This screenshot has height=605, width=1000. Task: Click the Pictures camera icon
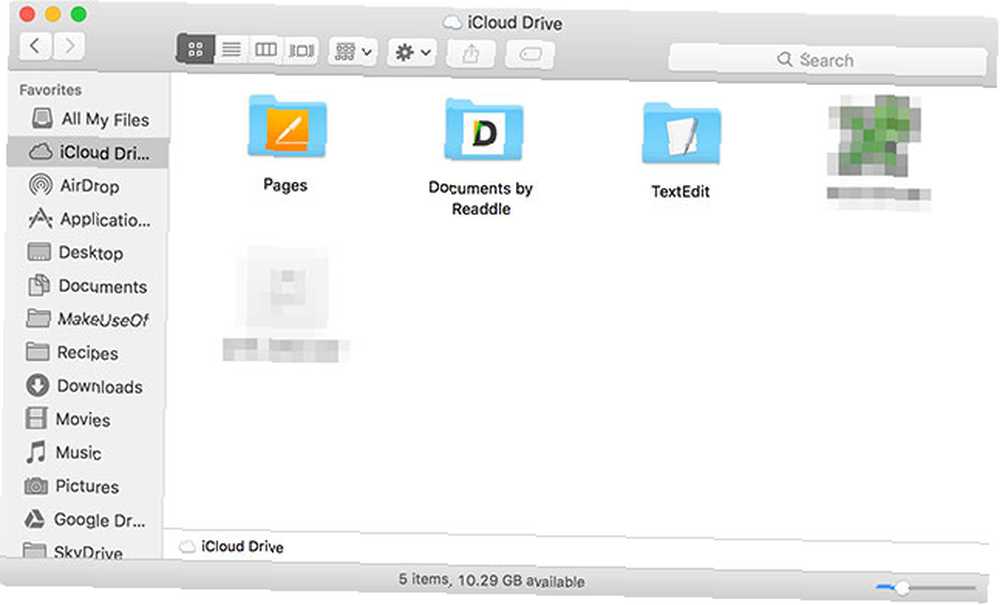pyautogui.click(x=36, y=486)
